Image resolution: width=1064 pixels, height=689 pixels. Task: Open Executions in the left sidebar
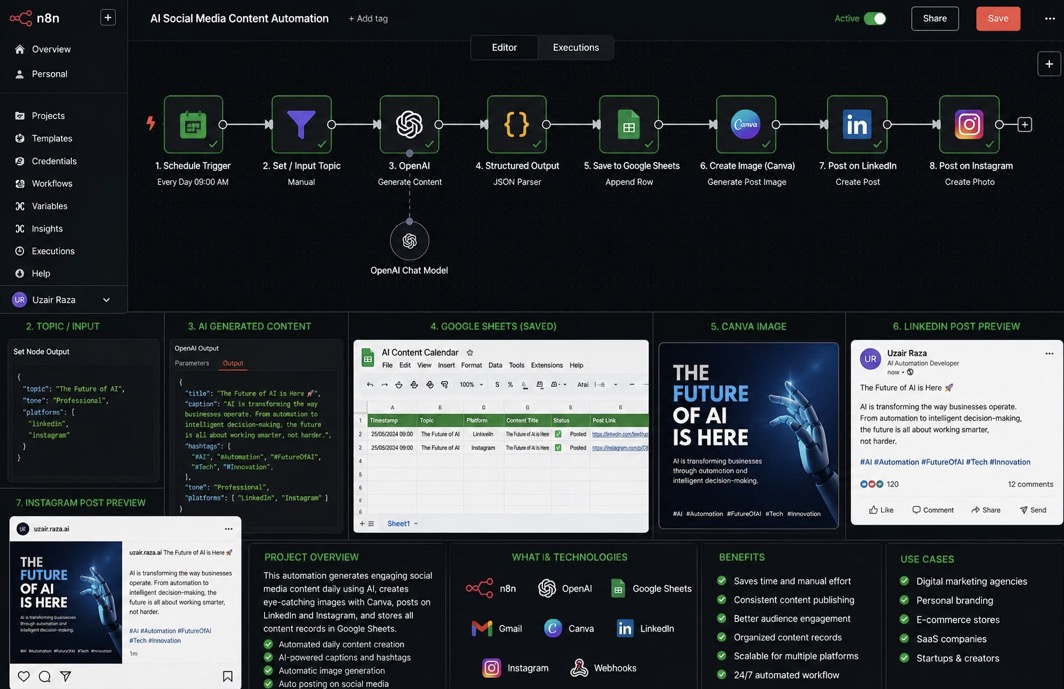(53, 251)
